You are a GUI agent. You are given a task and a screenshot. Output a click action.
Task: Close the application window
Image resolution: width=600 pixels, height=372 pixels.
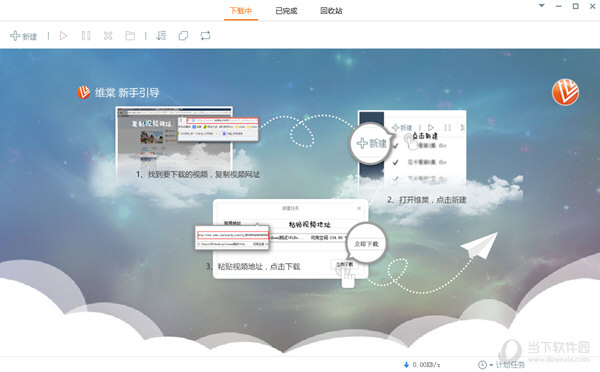pyautogui.click(x=592, y=6)
